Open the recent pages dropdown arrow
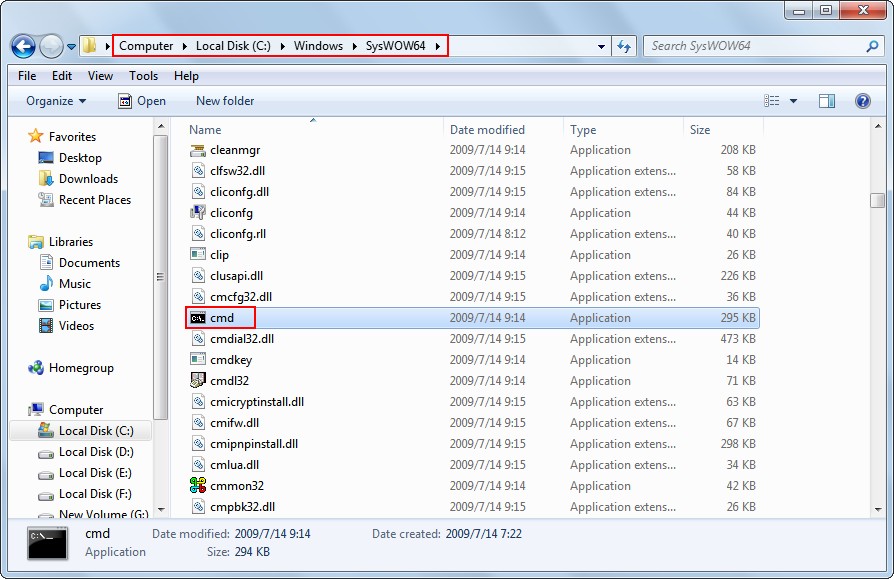The image size is (894, 579). (x=71, y=47)
